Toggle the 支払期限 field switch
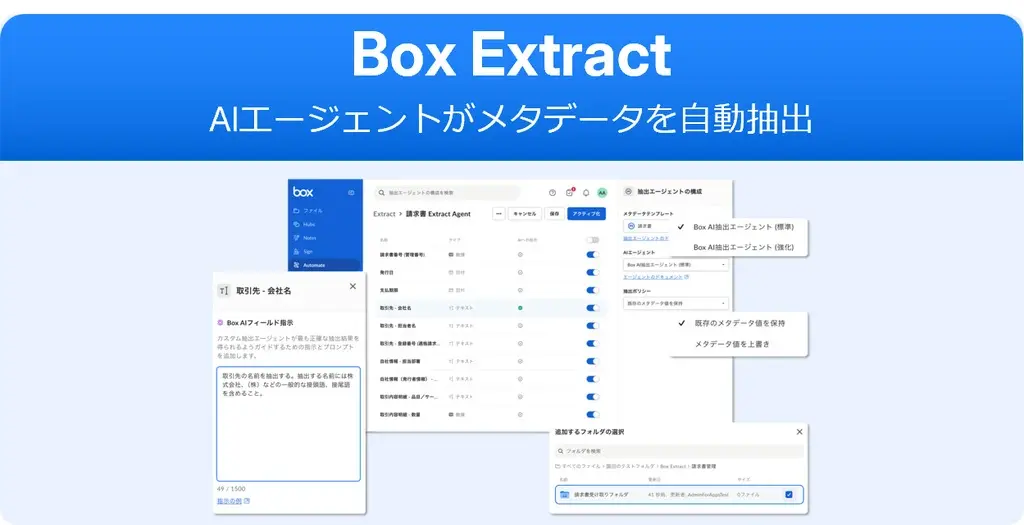The image size is (1024, 525). coord(593,290)
